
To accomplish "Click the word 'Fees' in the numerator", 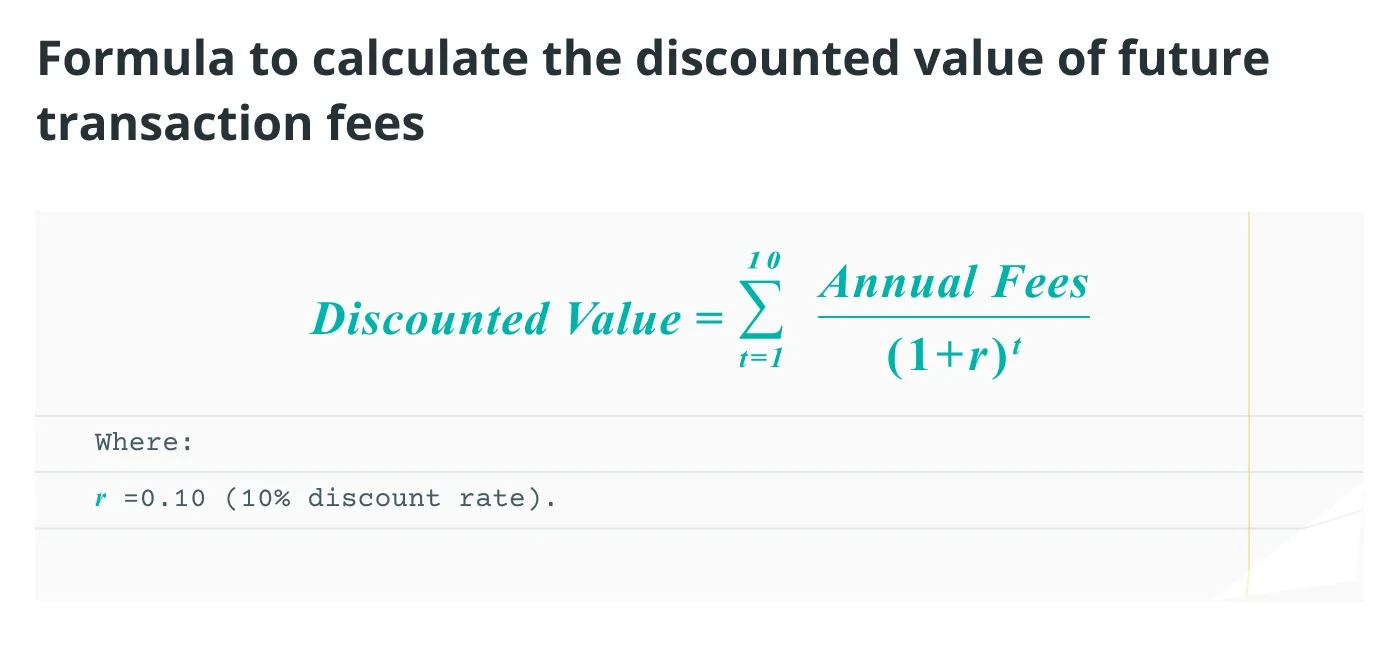I will [x=1039, y=283].
